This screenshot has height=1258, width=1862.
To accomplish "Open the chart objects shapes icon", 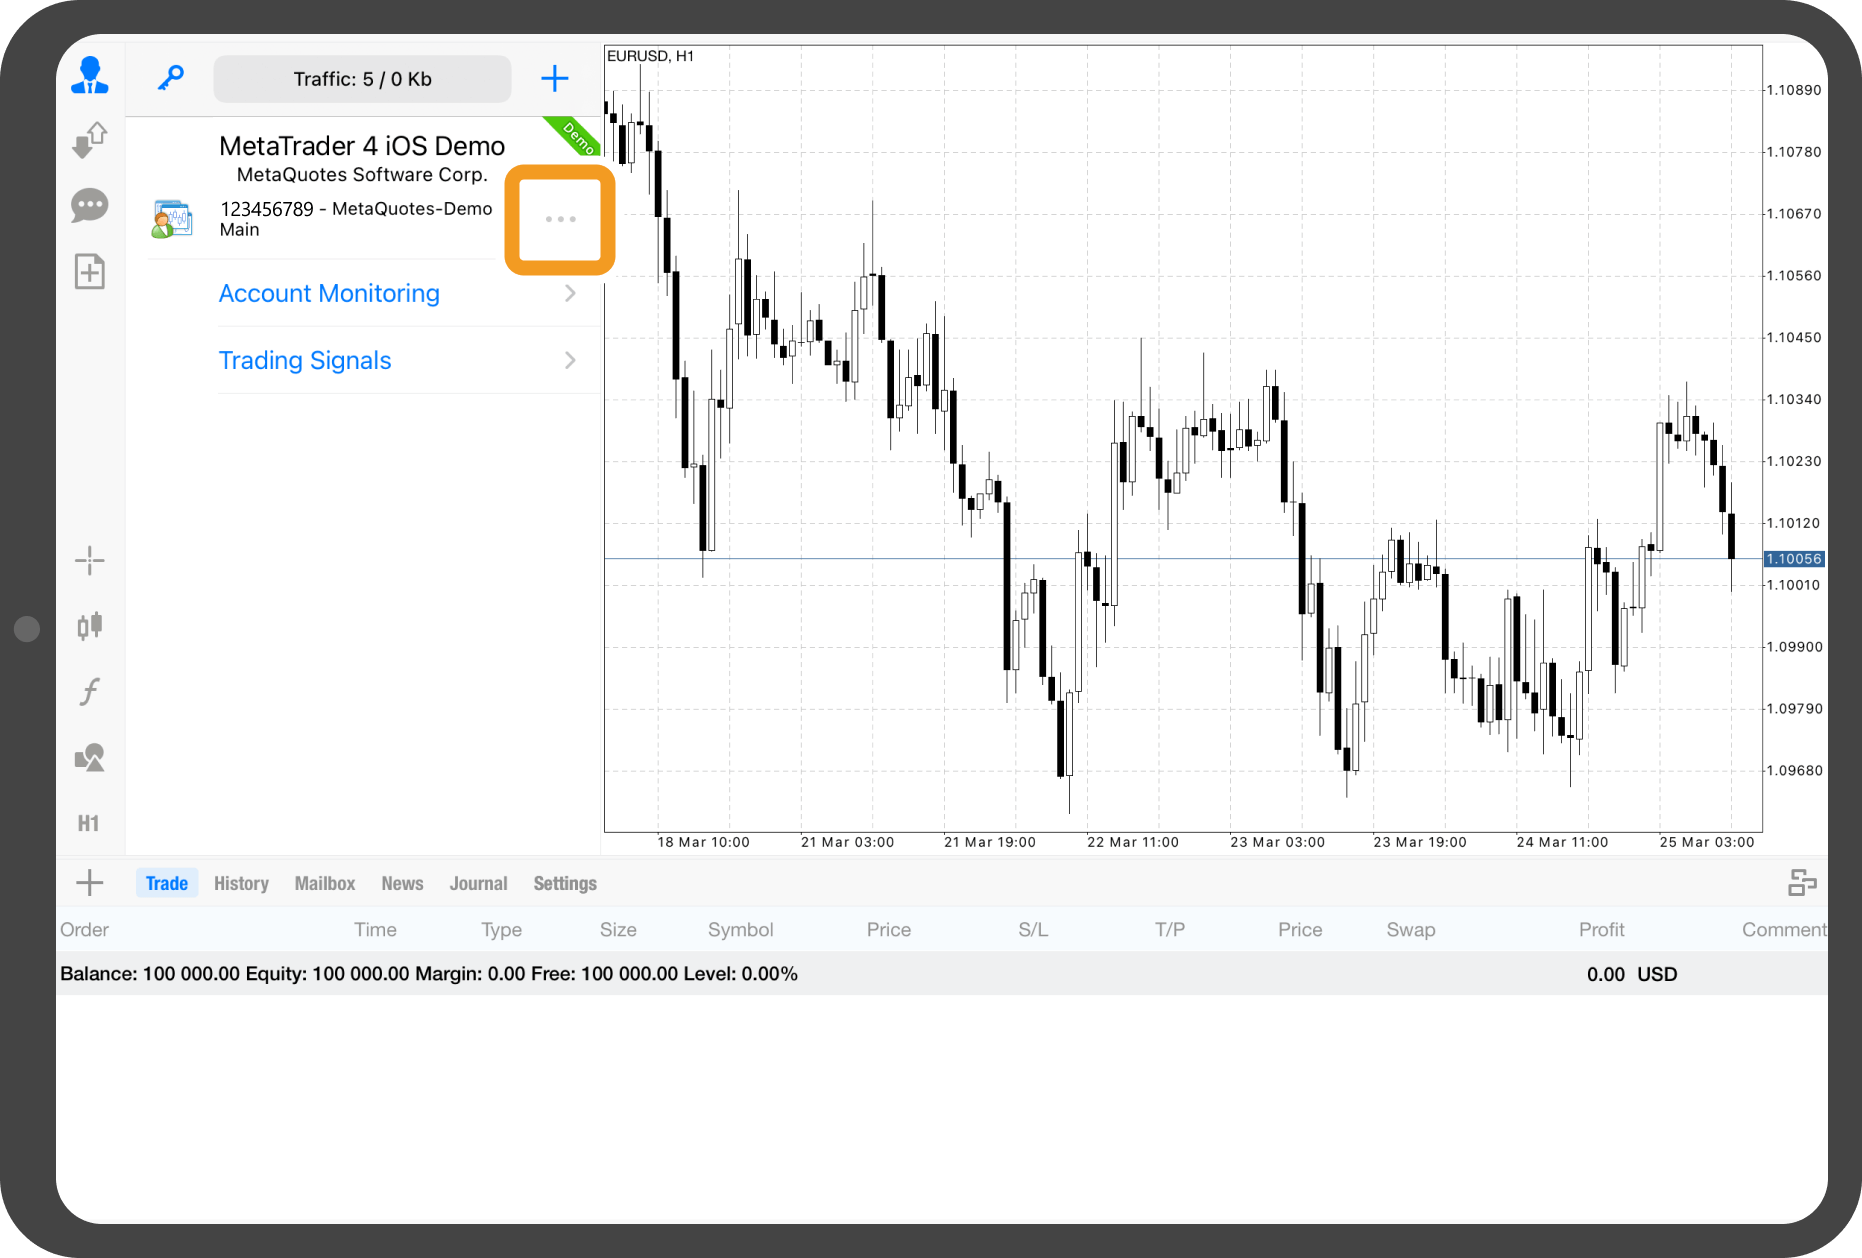I will pos(90,758).
